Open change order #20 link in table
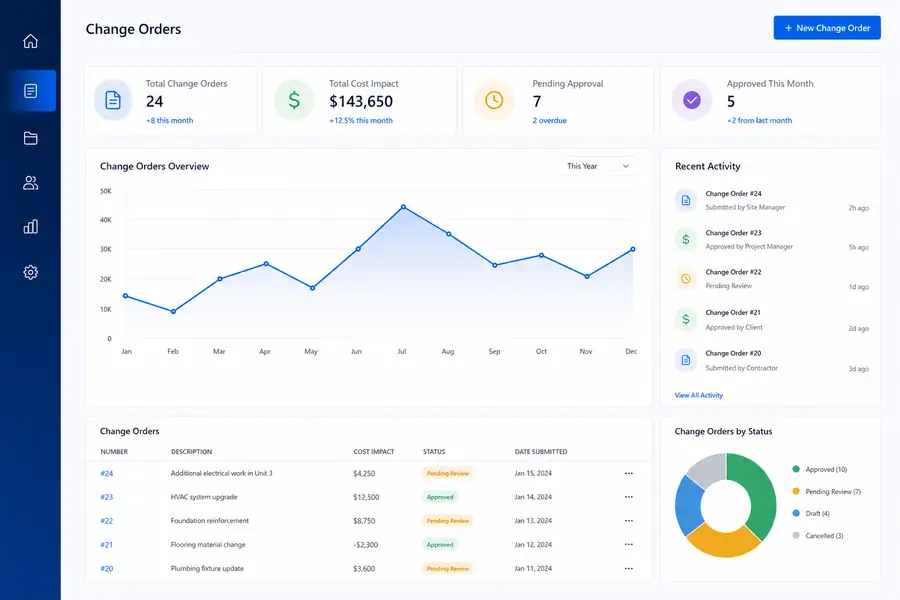The height and width of the screenshot is (600, 900). tap(107, 568)
